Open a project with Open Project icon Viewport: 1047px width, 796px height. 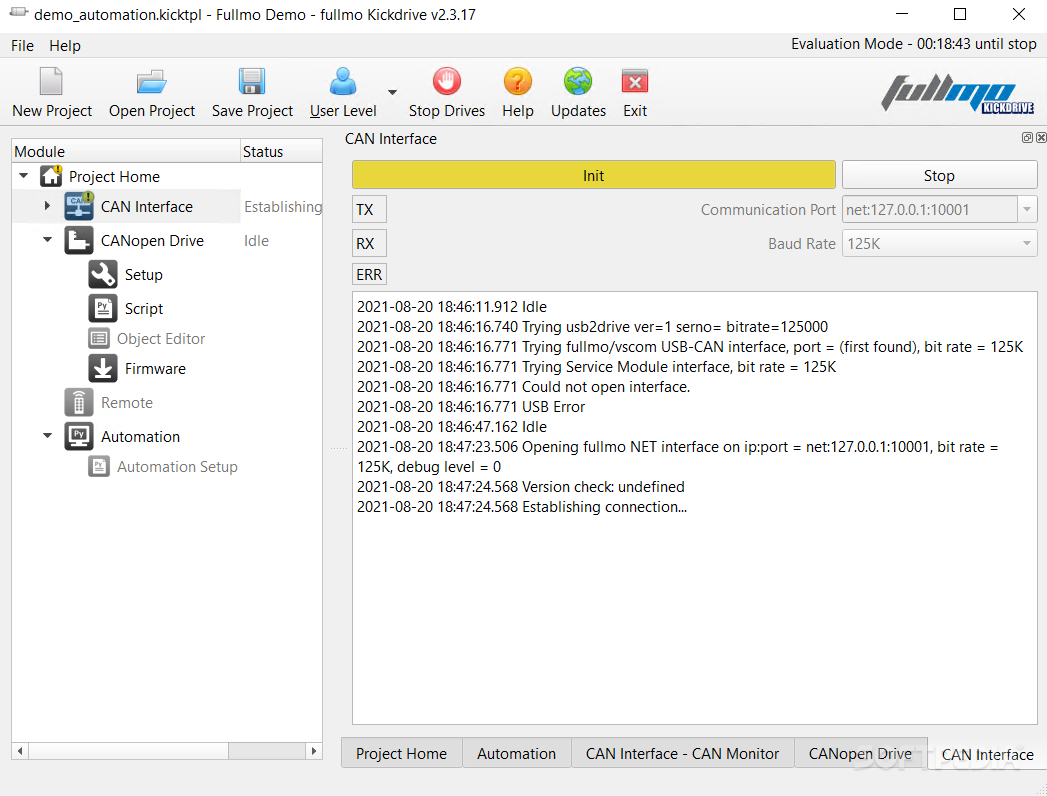click(152, 82)
